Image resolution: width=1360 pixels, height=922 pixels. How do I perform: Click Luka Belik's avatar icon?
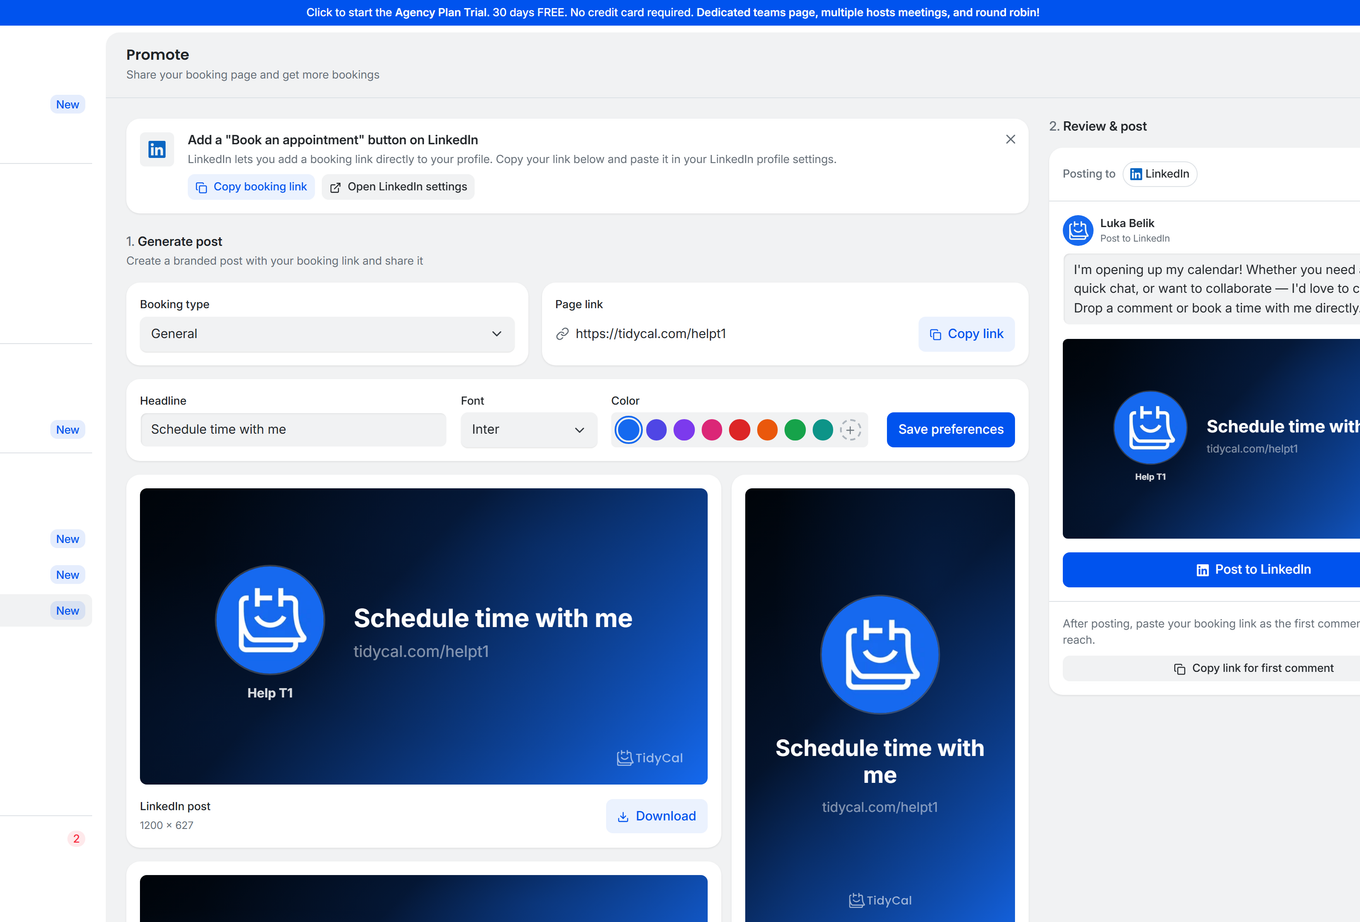(1078, 230)
